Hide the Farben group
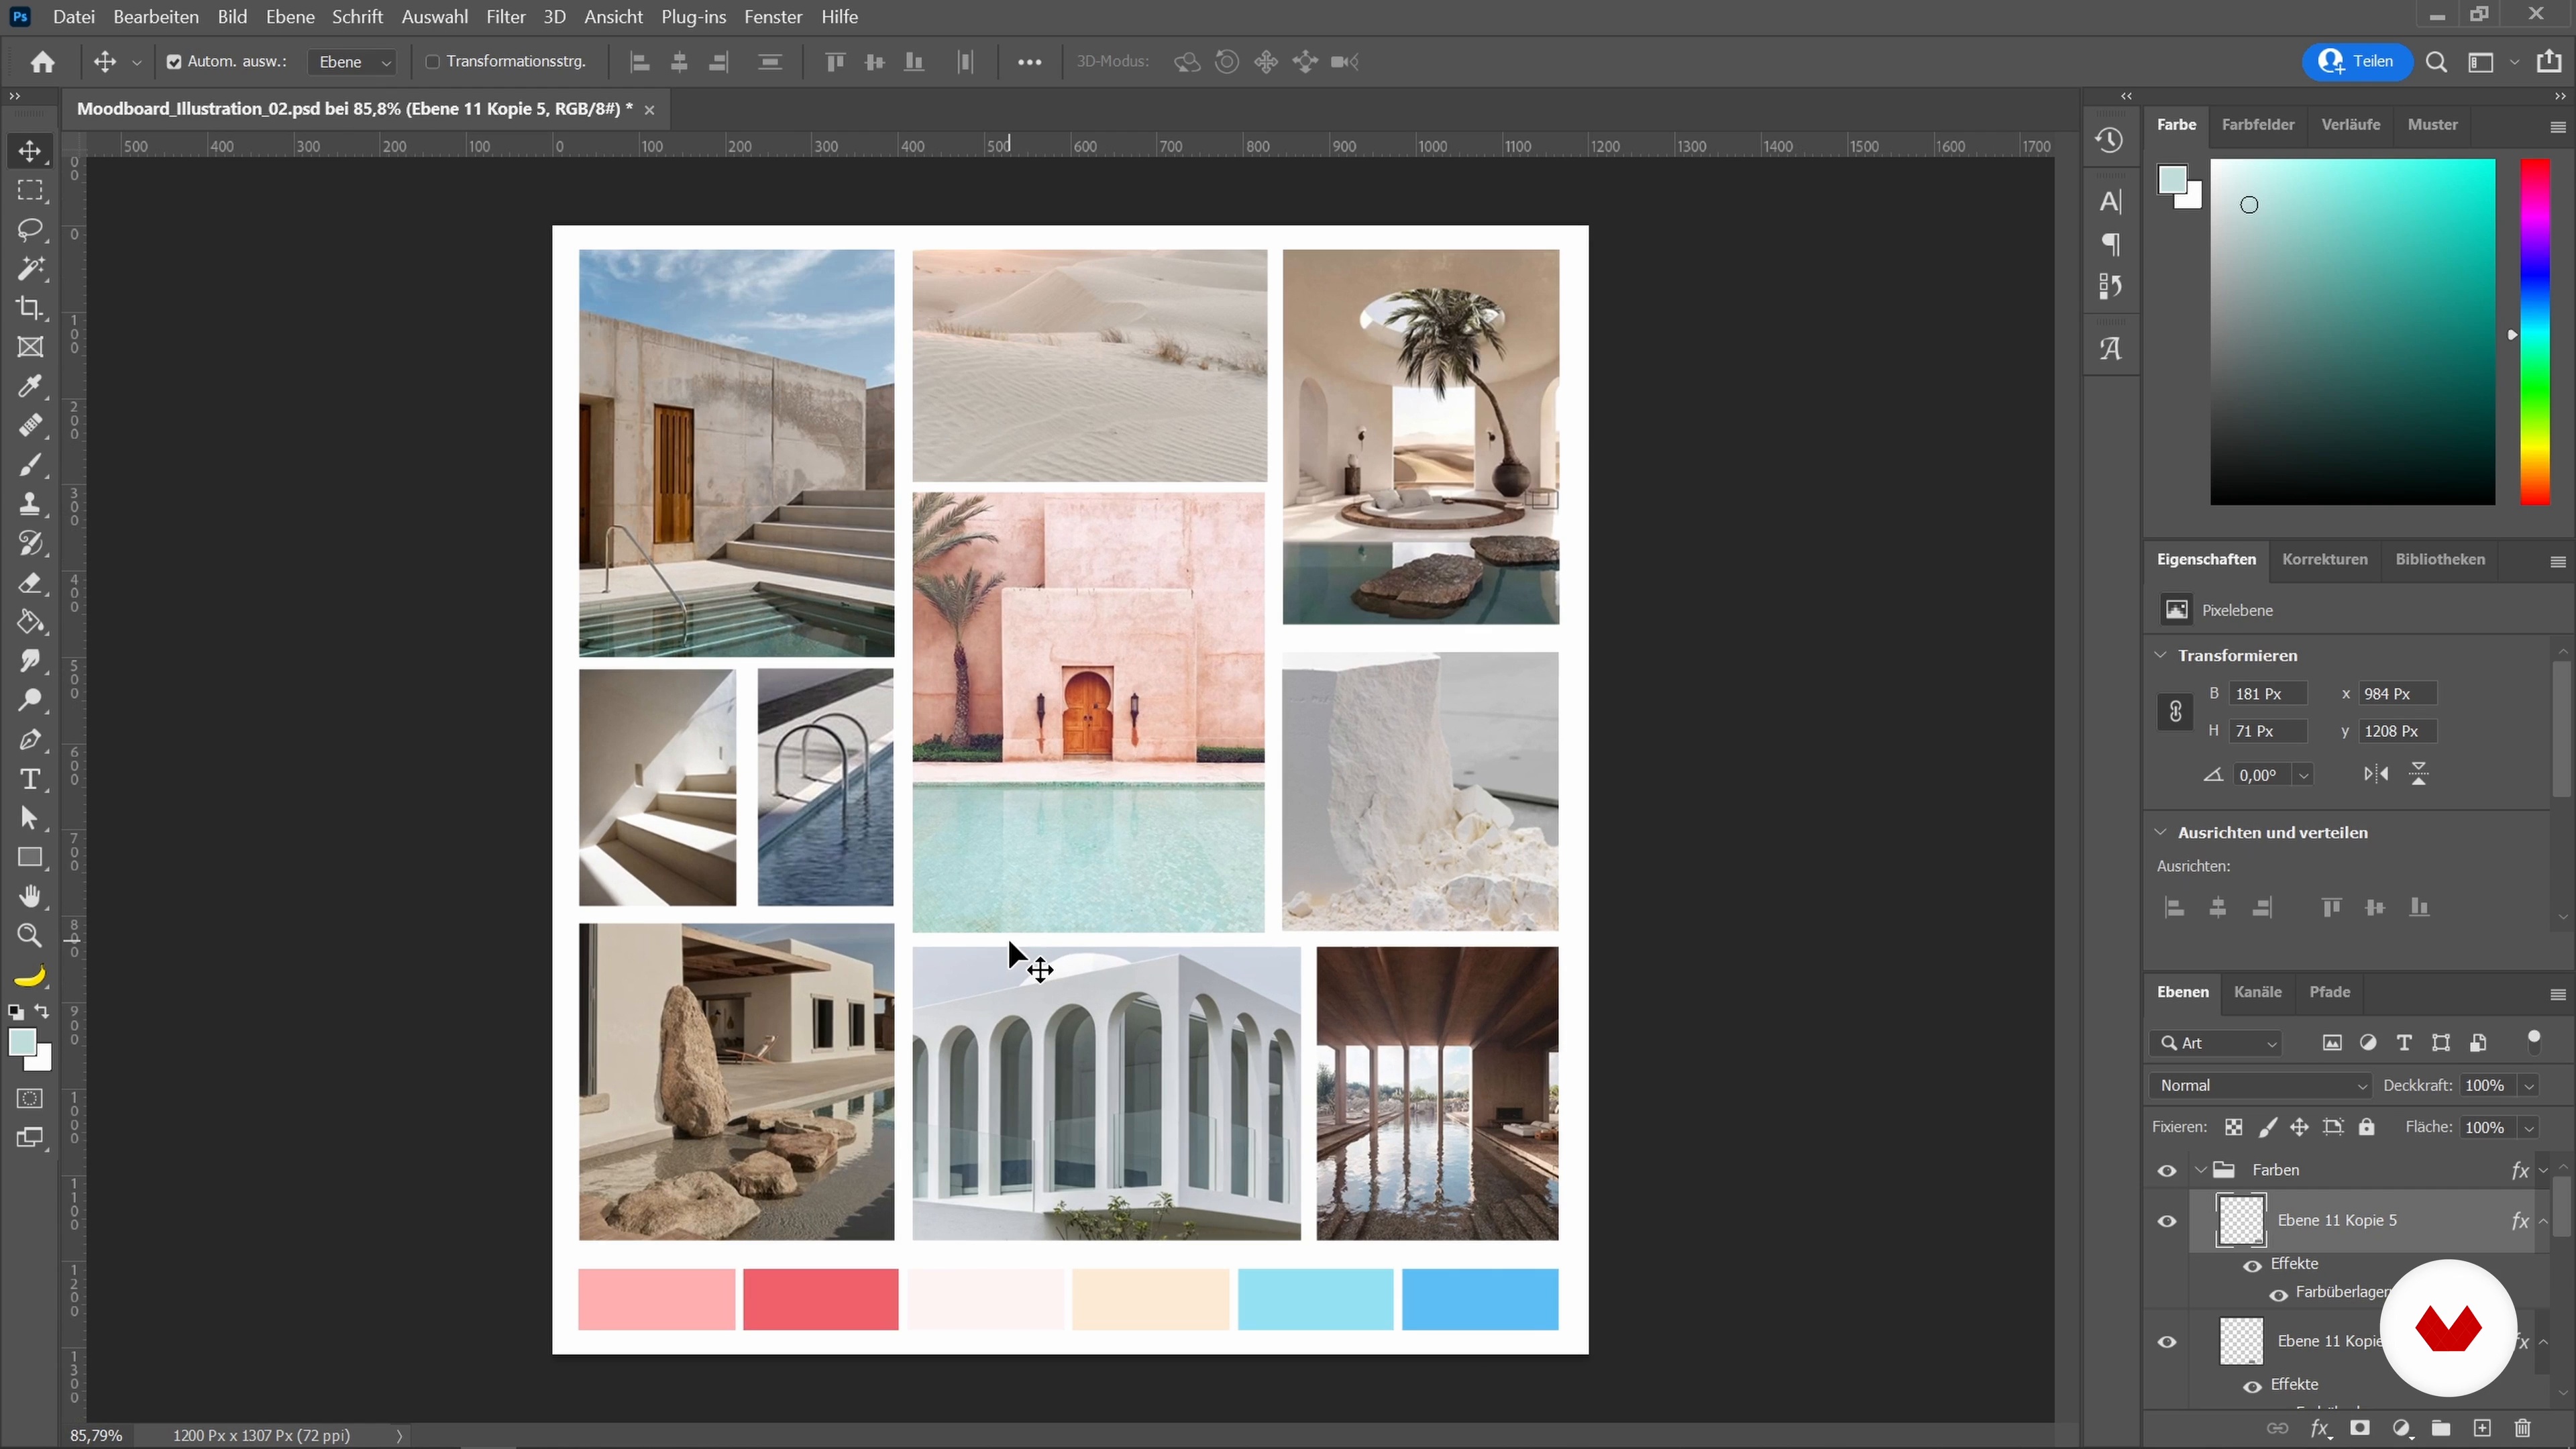 click(x=2167, y=1171)
